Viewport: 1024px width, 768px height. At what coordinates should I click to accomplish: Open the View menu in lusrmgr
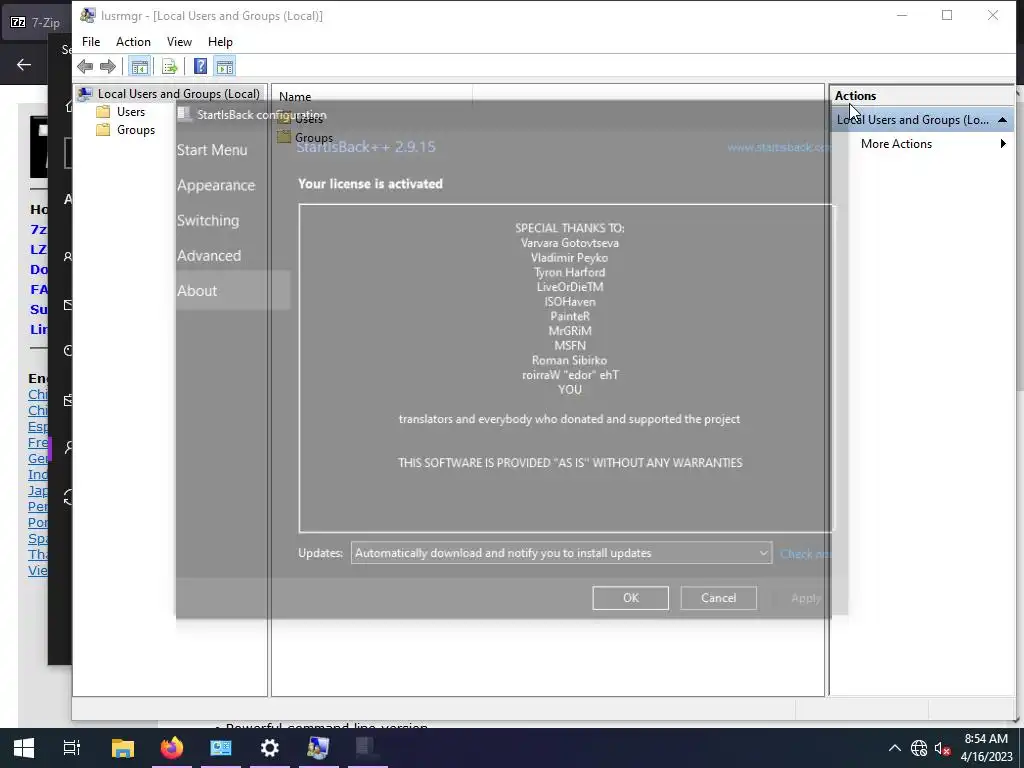pyautogui.click(x=179, y=42)
